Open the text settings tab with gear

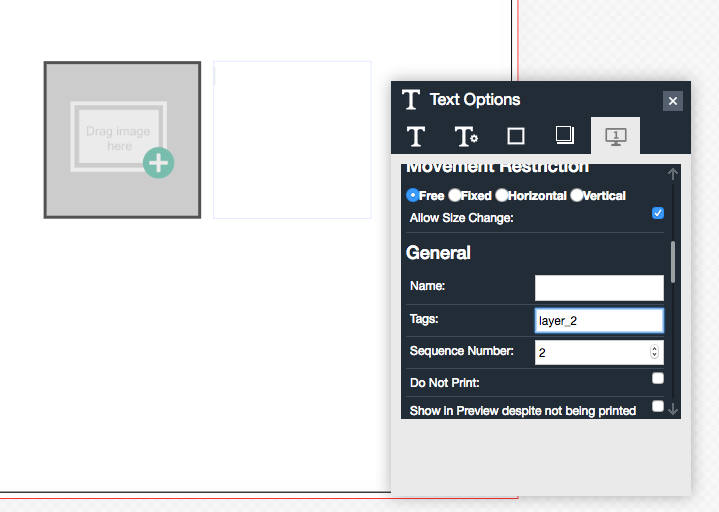point(466,136)
